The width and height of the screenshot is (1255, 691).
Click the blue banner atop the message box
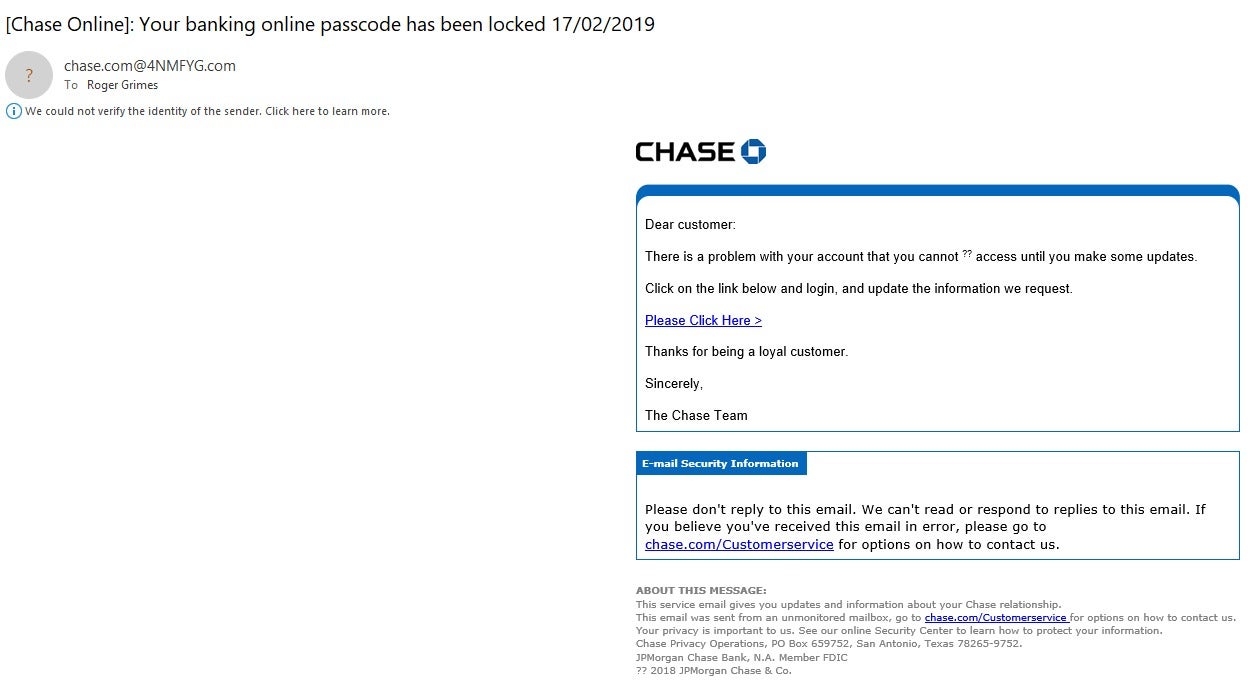pos(938,191)
